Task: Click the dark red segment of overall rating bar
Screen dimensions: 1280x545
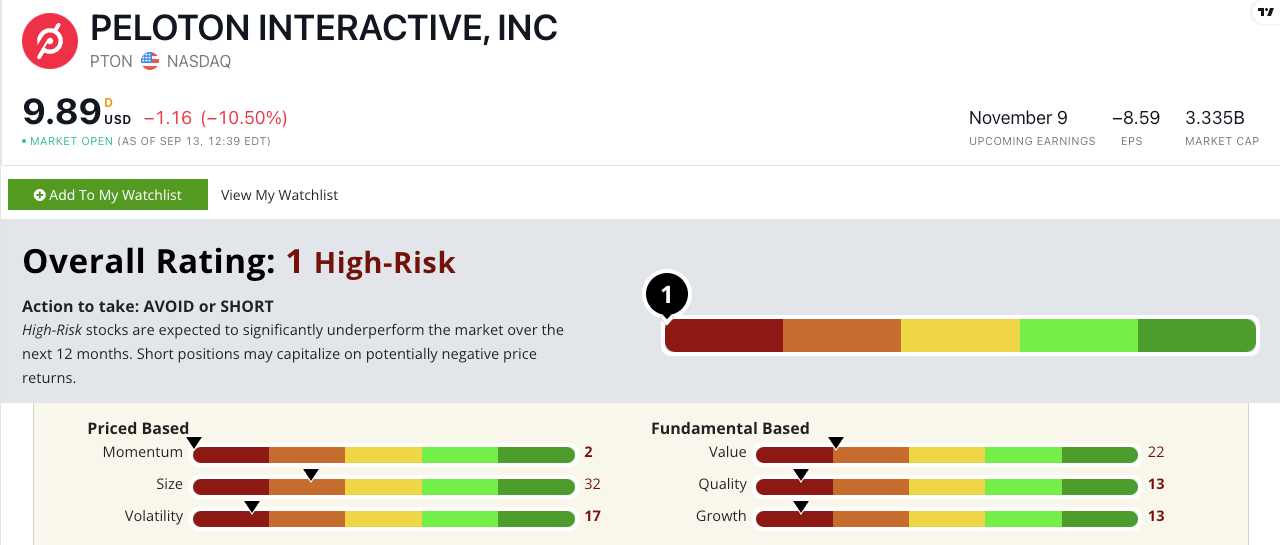Action: pyautogui.click(x=724, y=335)
